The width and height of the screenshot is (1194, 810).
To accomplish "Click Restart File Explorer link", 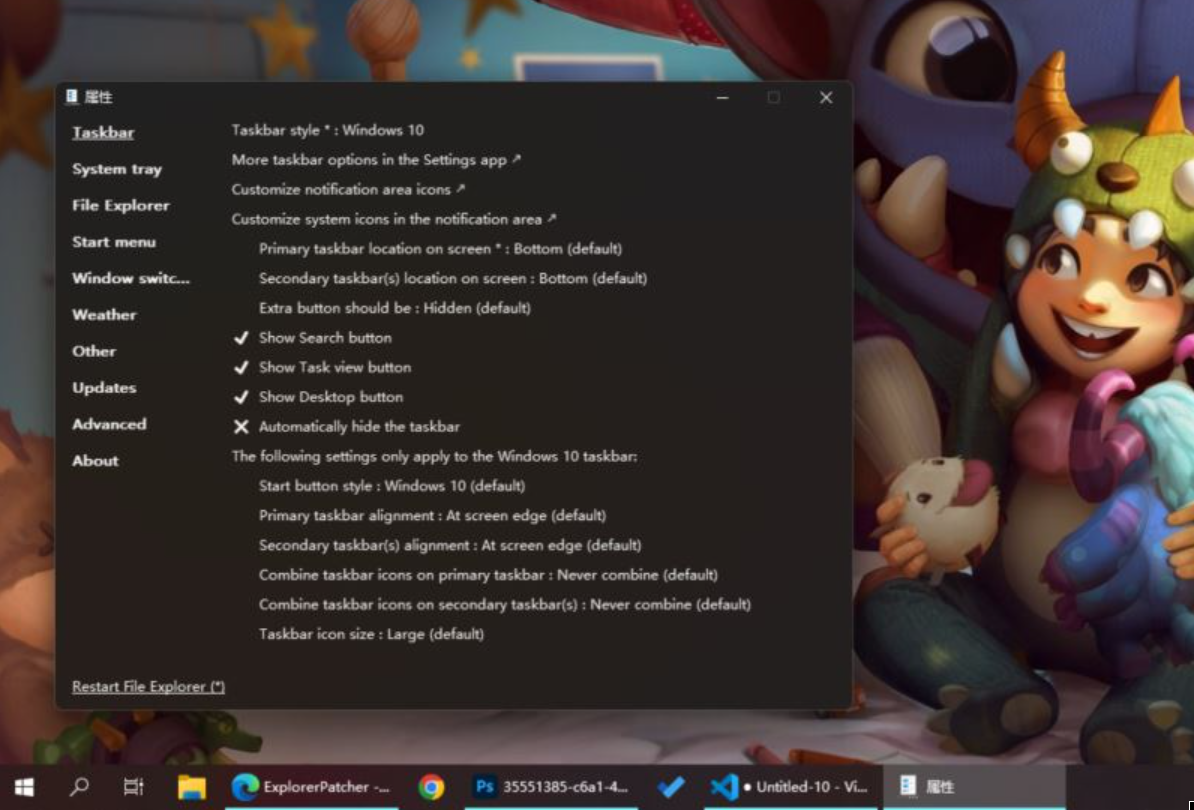I will click(x=148, y=687).
